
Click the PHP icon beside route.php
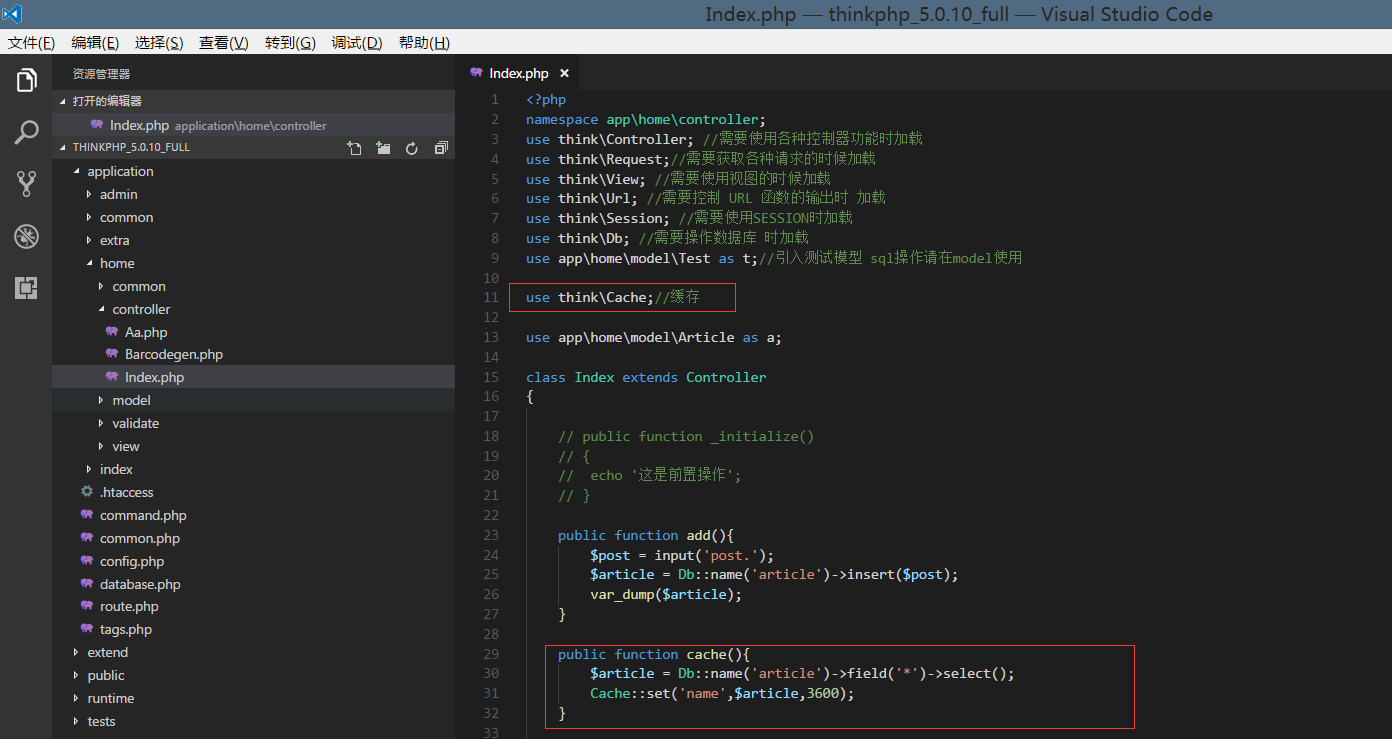pyautogui.click(x=87, y=606)
